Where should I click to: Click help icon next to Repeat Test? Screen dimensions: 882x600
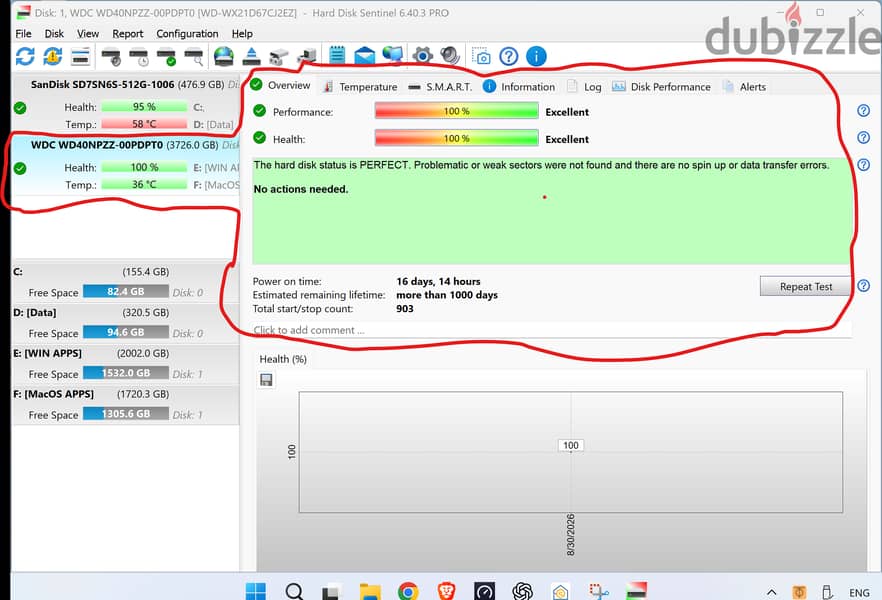pos(863,286)
